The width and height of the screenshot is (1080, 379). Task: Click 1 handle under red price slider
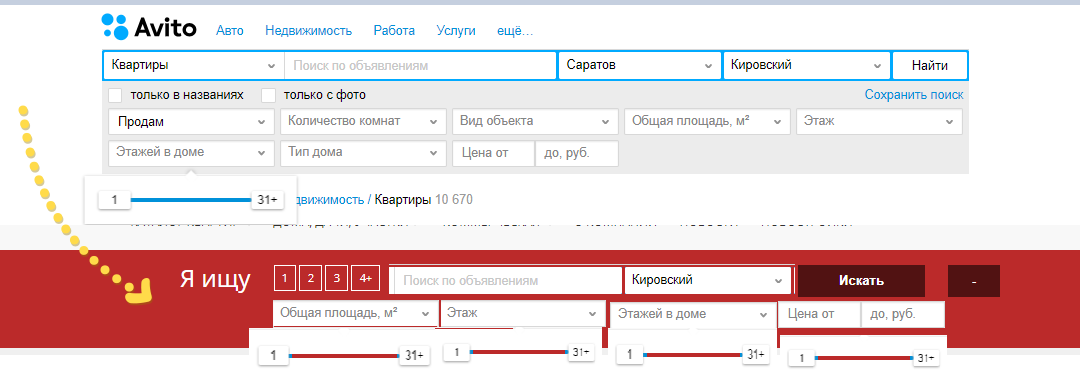[x=802, y=358]
